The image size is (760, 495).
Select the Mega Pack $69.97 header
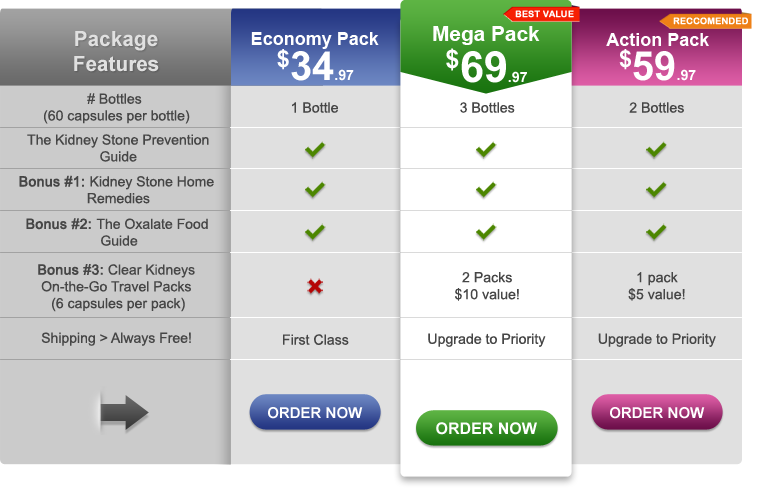(486, 47)
